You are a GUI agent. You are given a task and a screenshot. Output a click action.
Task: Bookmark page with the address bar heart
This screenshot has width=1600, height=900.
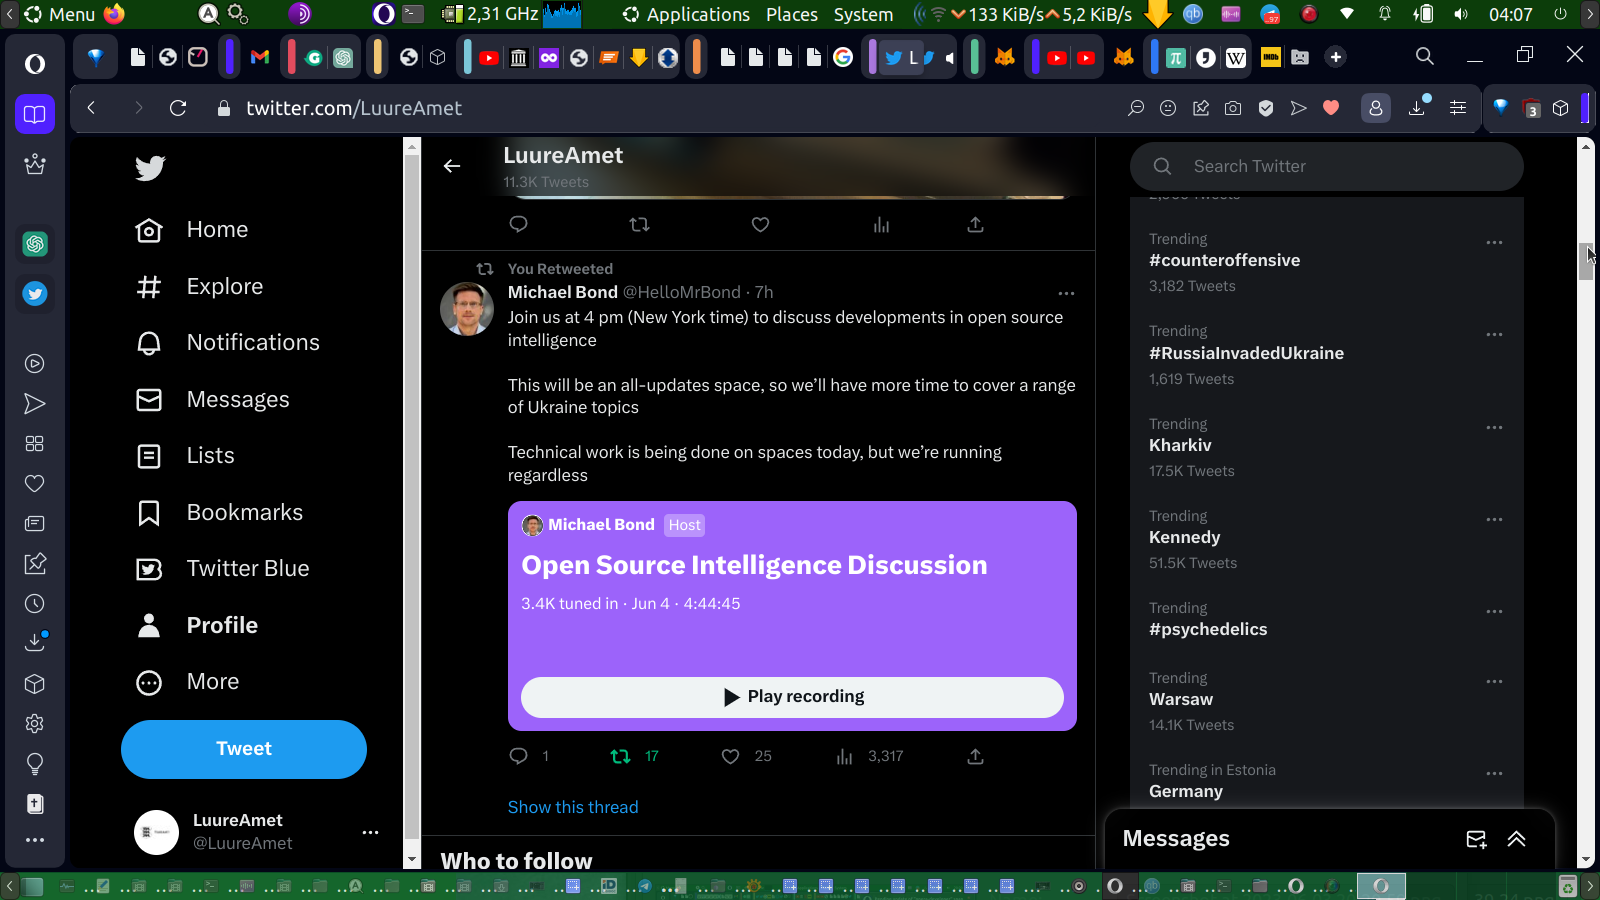point(1331,108)
